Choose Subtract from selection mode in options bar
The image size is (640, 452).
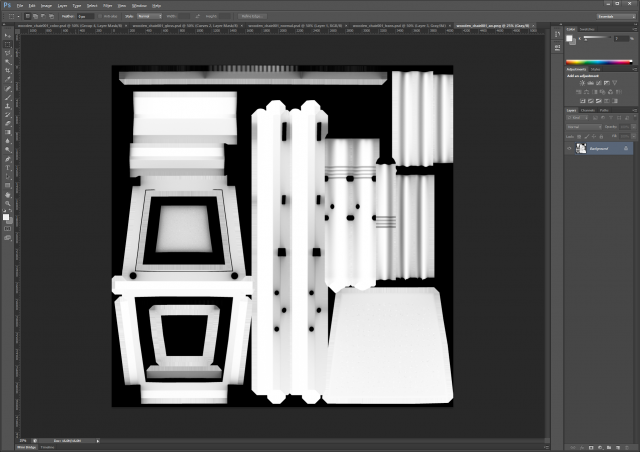coord(43,16)
